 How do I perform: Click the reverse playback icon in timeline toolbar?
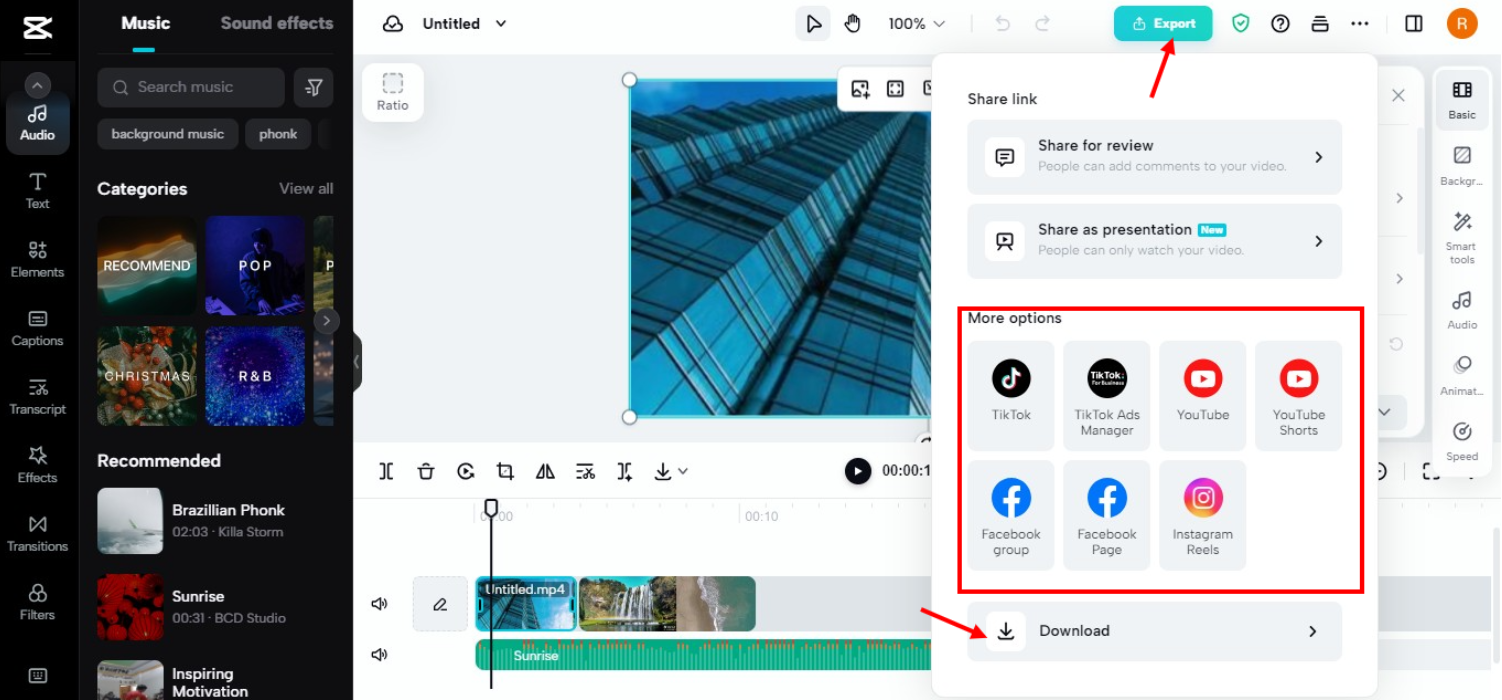pos(466,471)
